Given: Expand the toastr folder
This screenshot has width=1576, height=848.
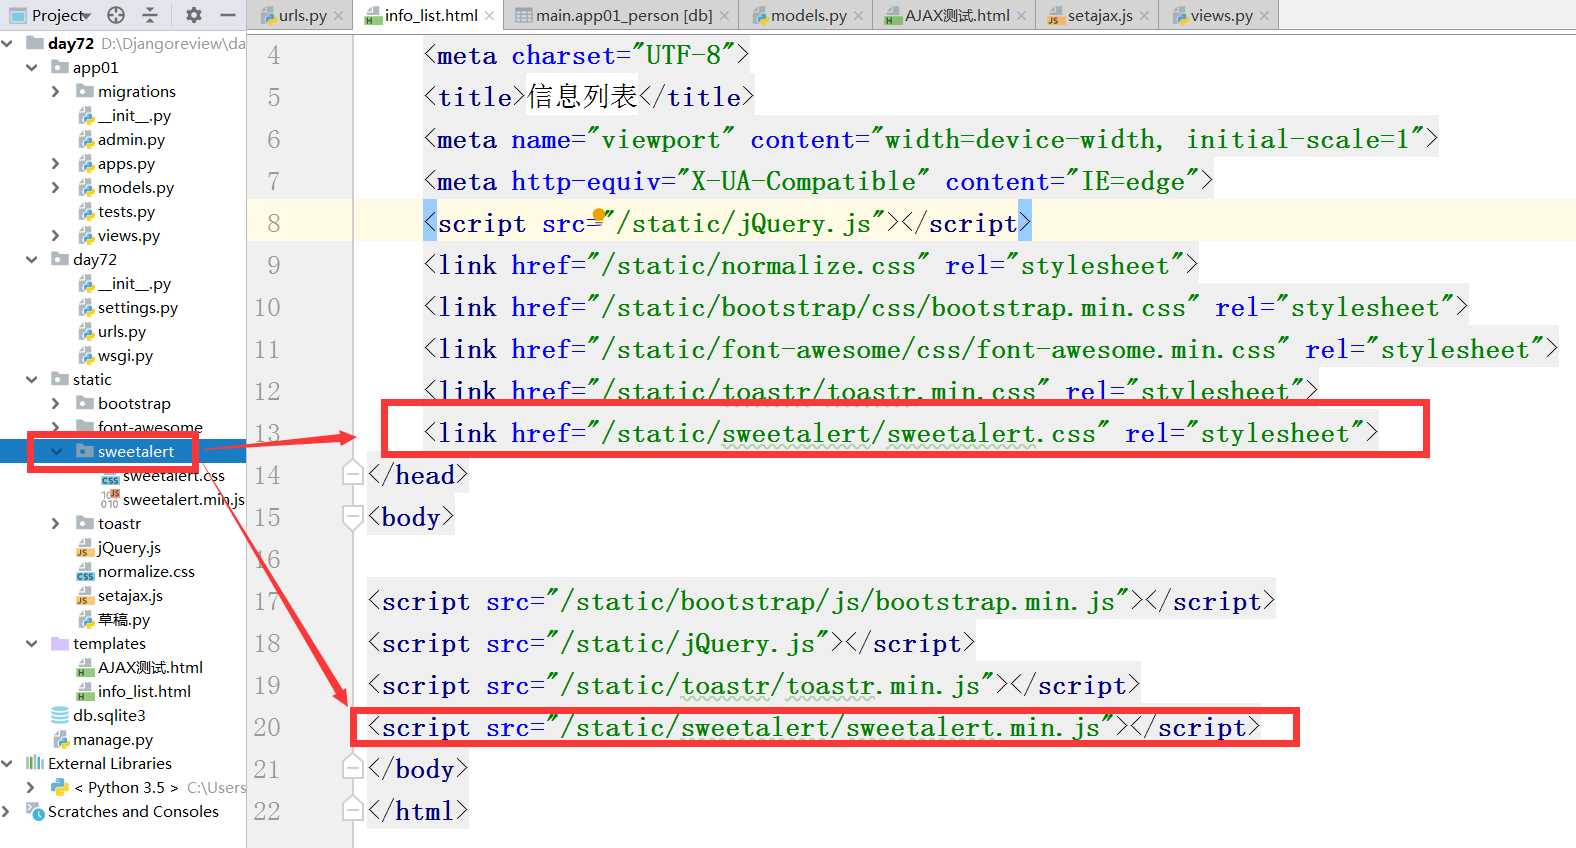Looking at the screenshot, I should [56, 523].
